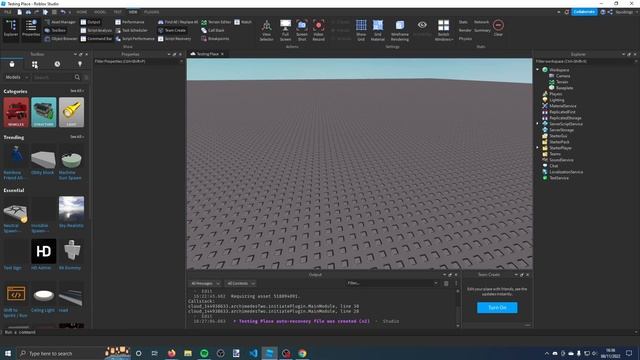The image size is (640, 360).
Task: Toggle the Properties panel button in ribbon
Action: [x=31, y=29]
